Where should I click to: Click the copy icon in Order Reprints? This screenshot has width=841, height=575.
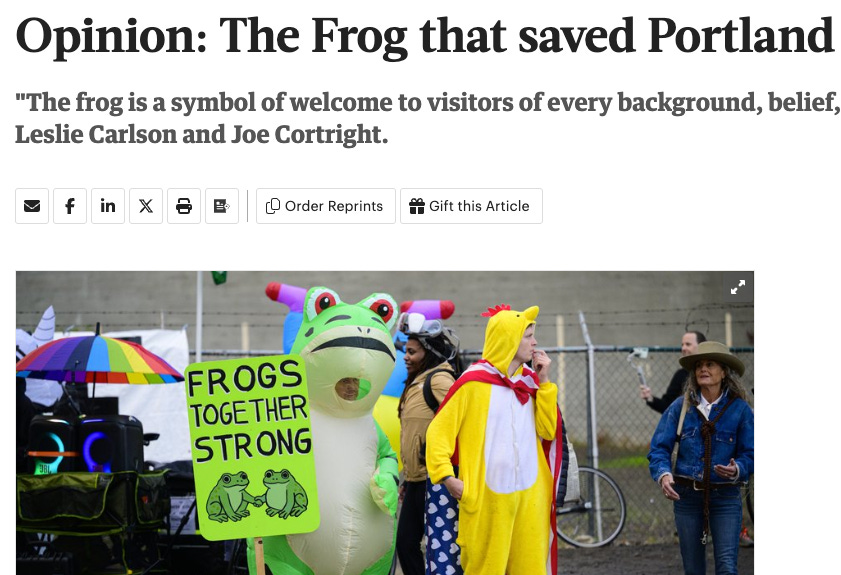tap(273, 206)
